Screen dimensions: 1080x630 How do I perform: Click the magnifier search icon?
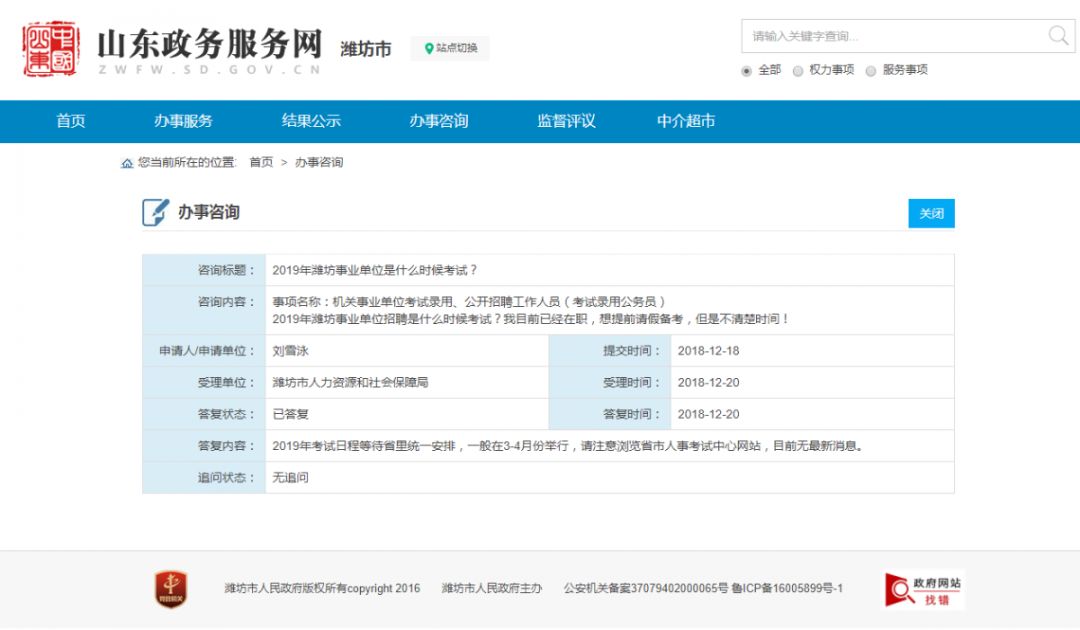[x=1058, y=35]
